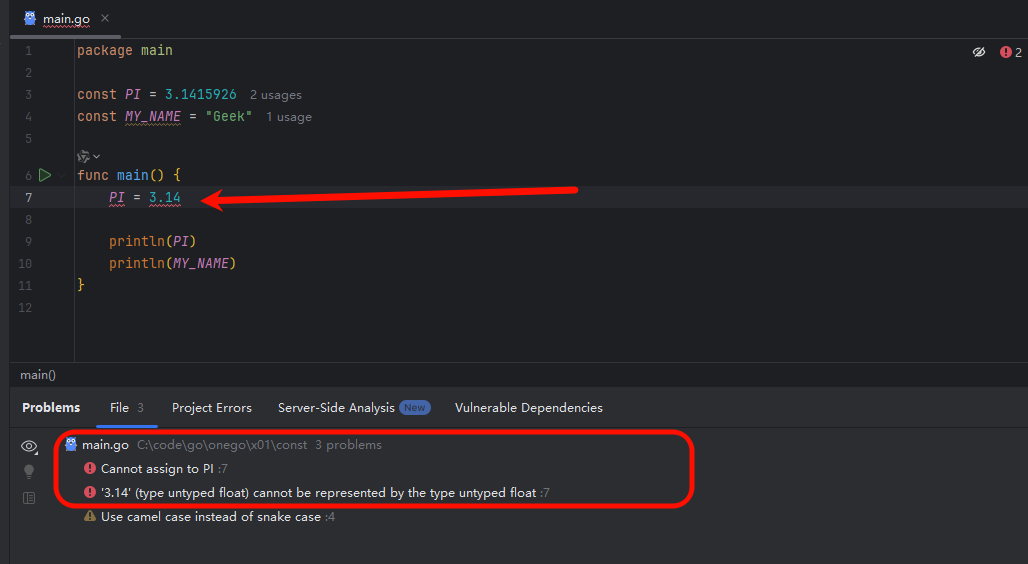Click the lightbulb quick-fix icon
Viewport: 1028px width, 564px height.
pos(29,472)
